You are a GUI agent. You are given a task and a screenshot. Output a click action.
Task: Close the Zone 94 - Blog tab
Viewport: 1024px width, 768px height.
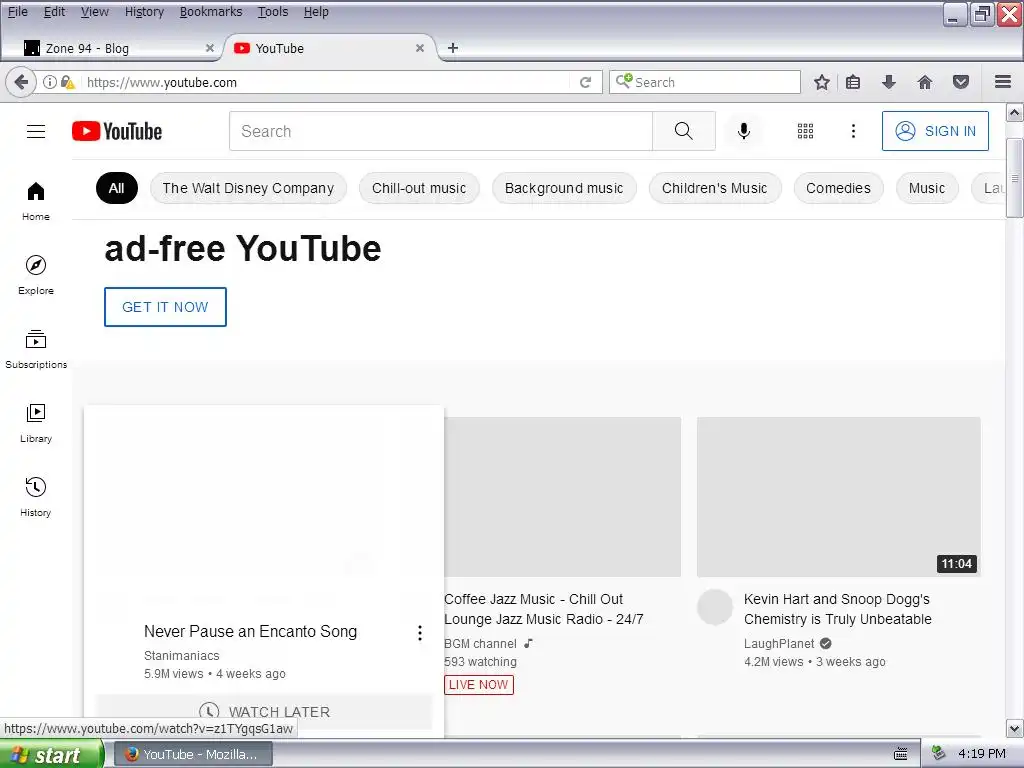pos(210,48)
